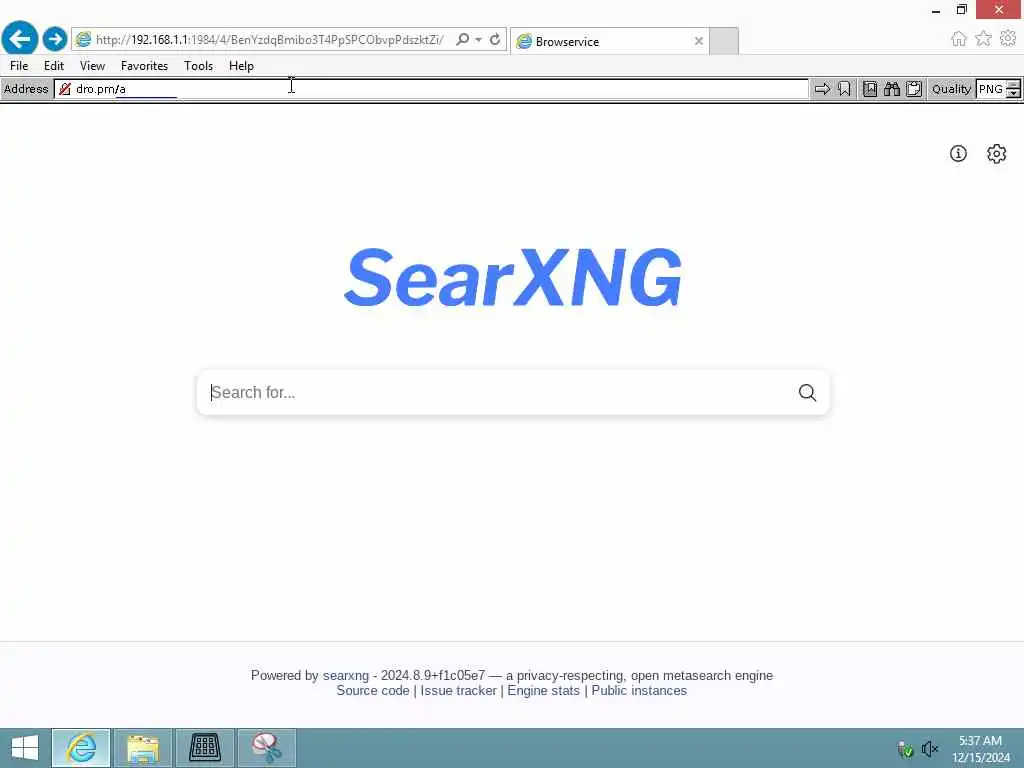Open Snipping Tool taskbar icon

[x=267, y=748]
